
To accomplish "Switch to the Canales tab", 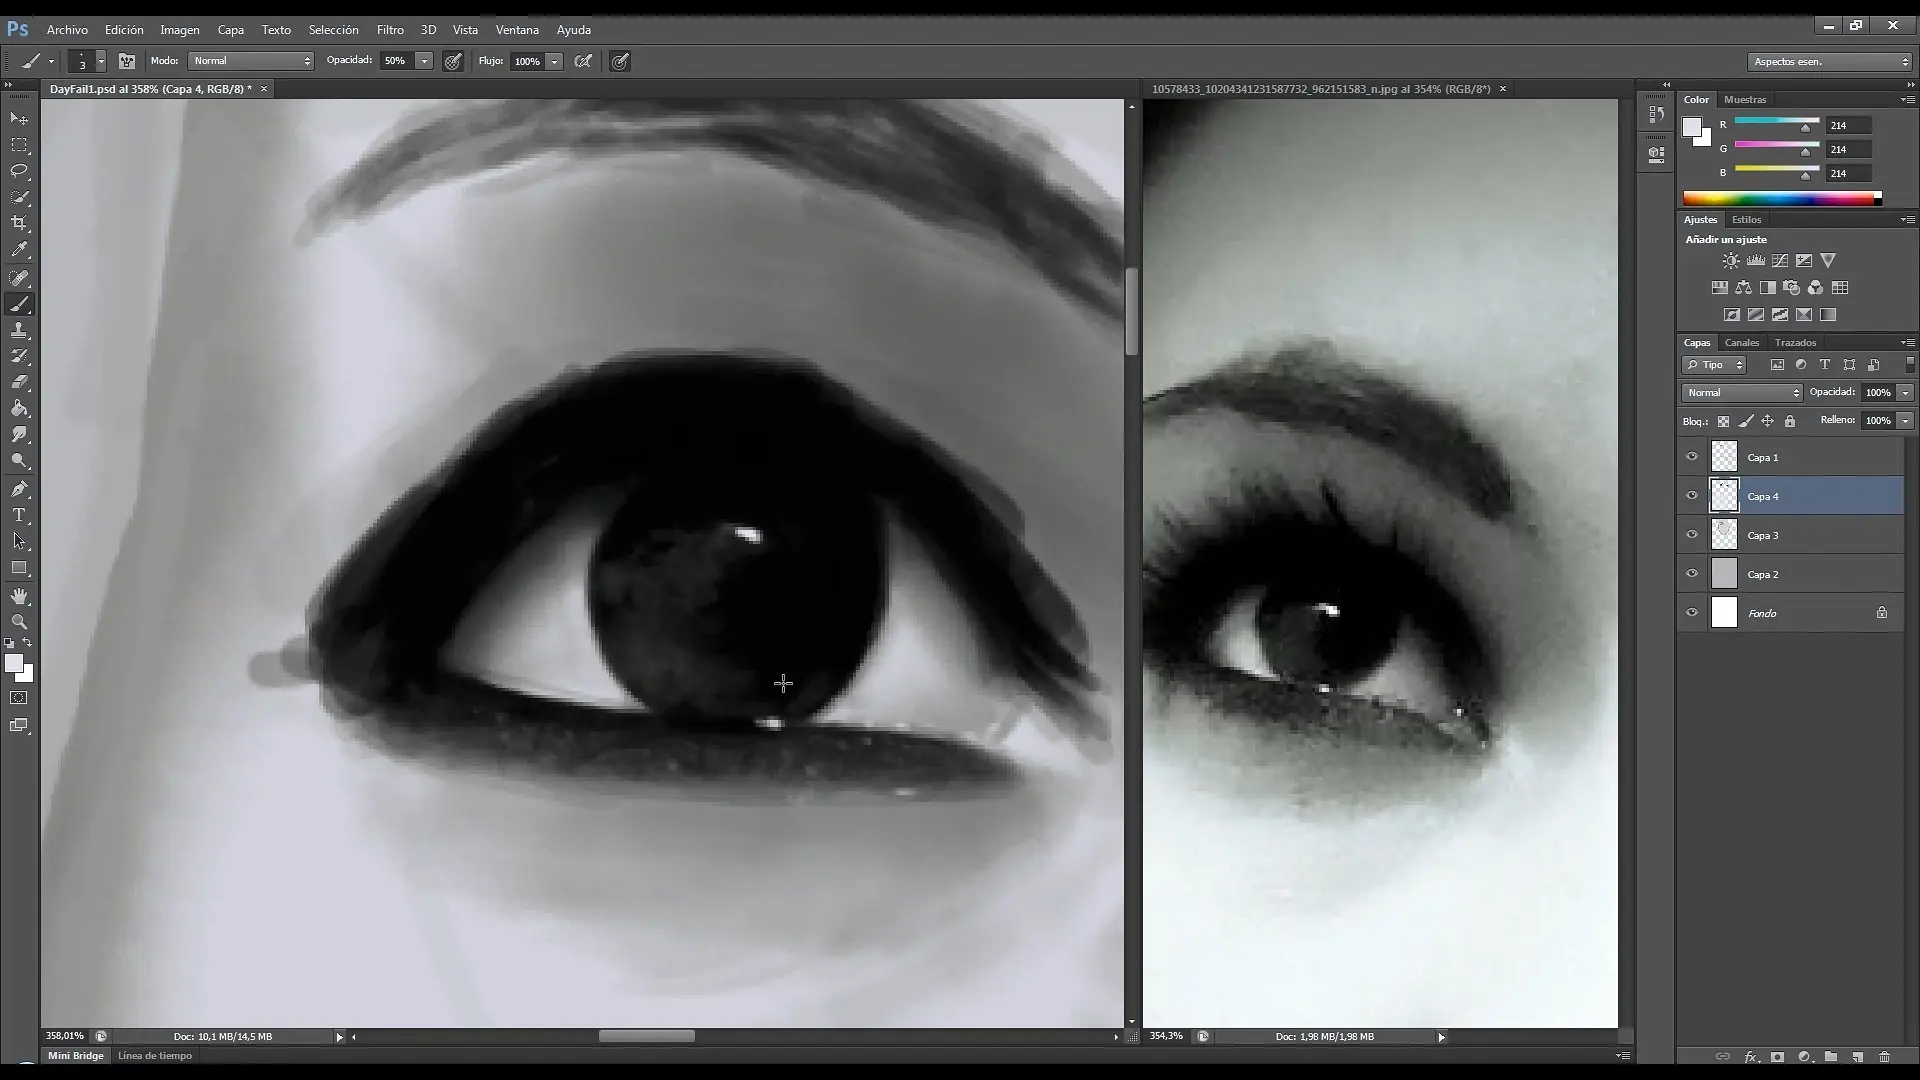I will 1742,342.
